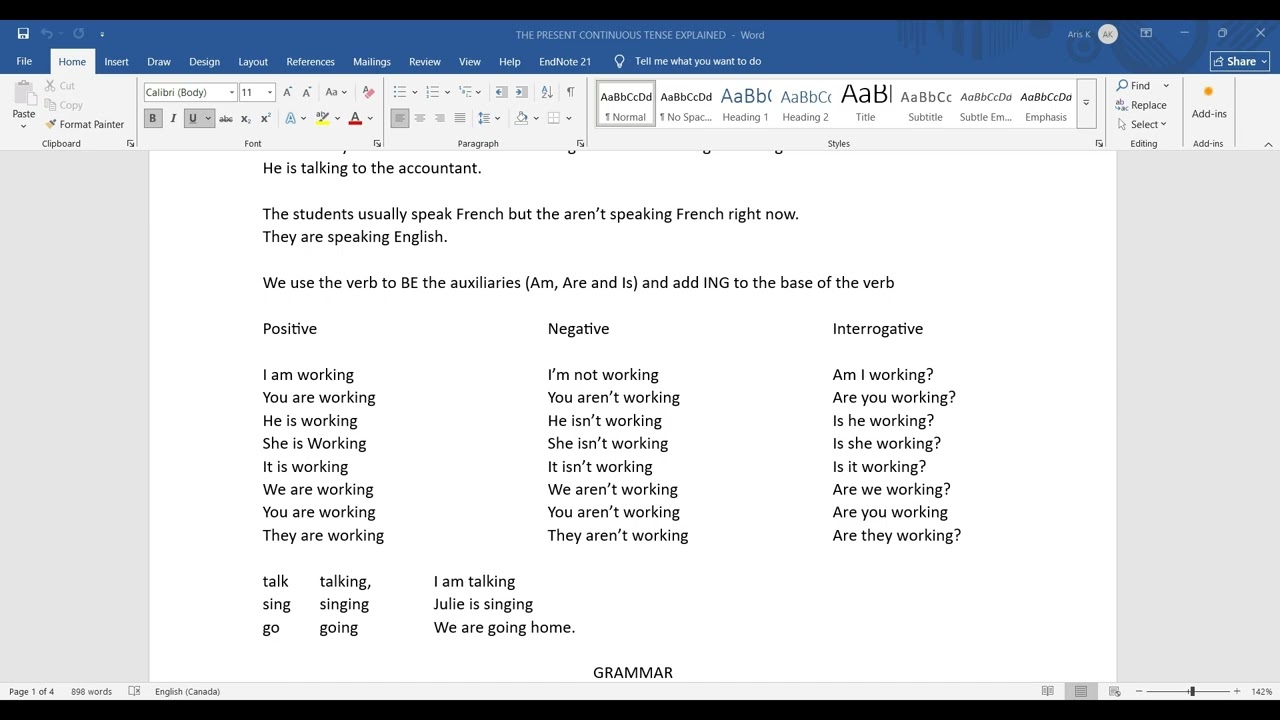Image resolution: width=1280 pixels, height=720 pixels.
Task: Open the proofing check icon in status bar
Action: [134, 691]
